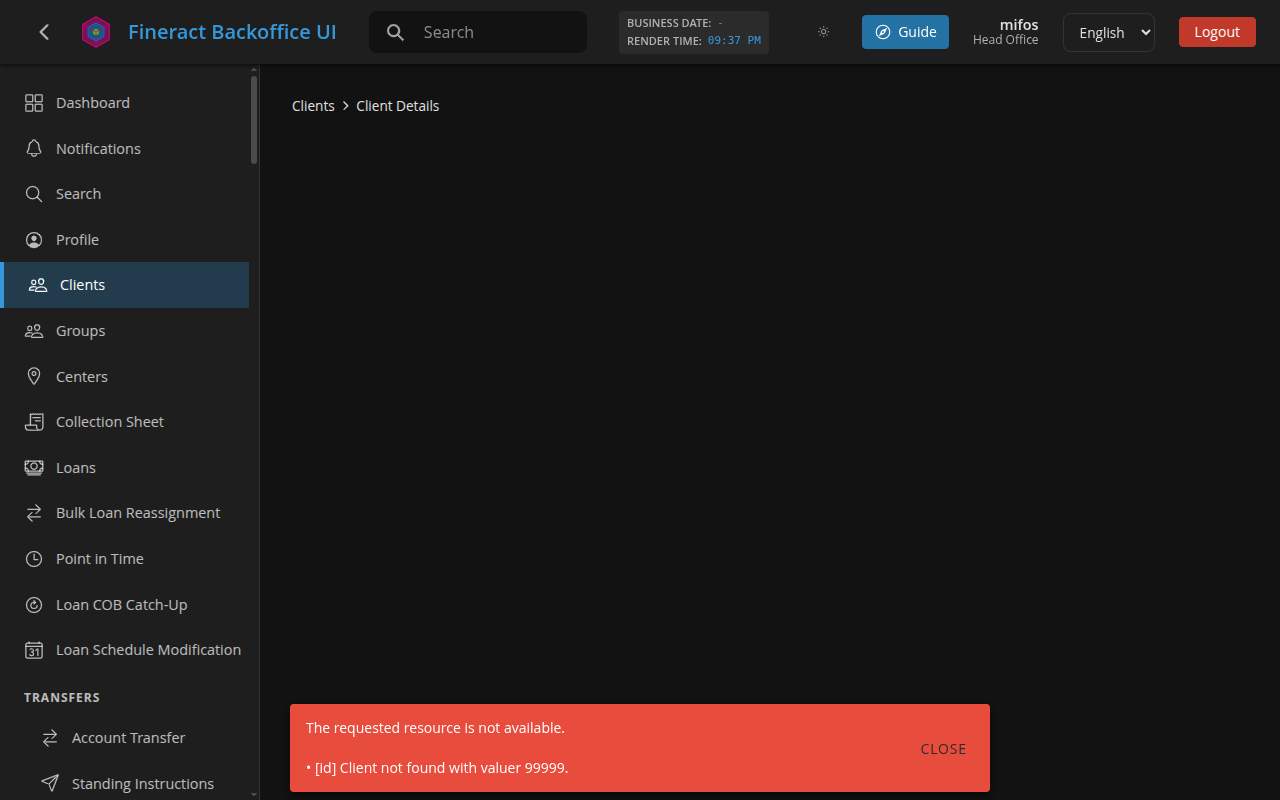Open Account Transfer
The image size is (1280, 800).
click(124, 738)
